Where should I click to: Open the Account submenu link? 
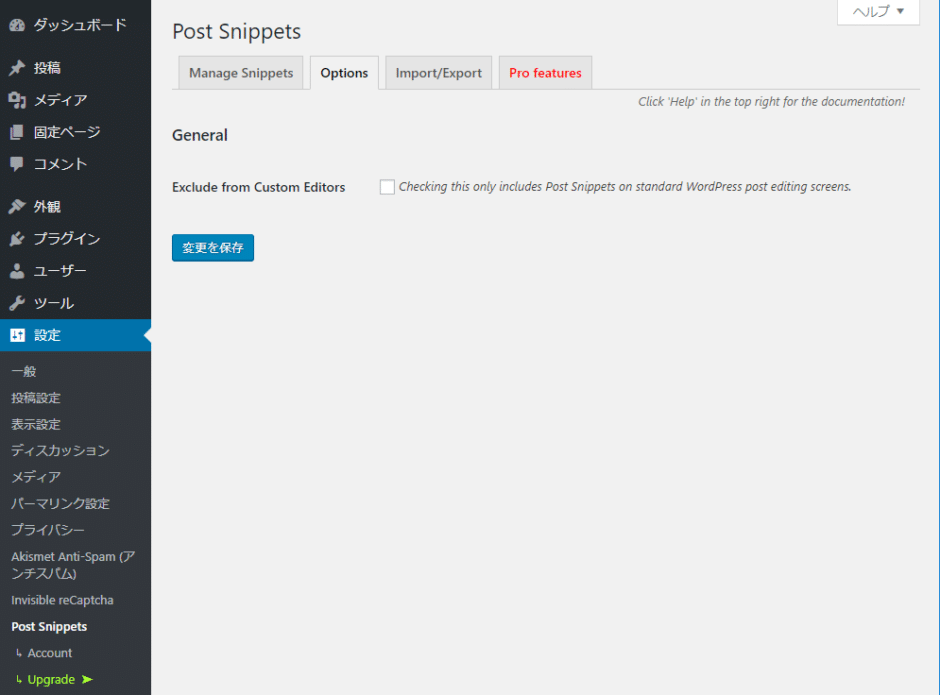(x=50, y=653)
